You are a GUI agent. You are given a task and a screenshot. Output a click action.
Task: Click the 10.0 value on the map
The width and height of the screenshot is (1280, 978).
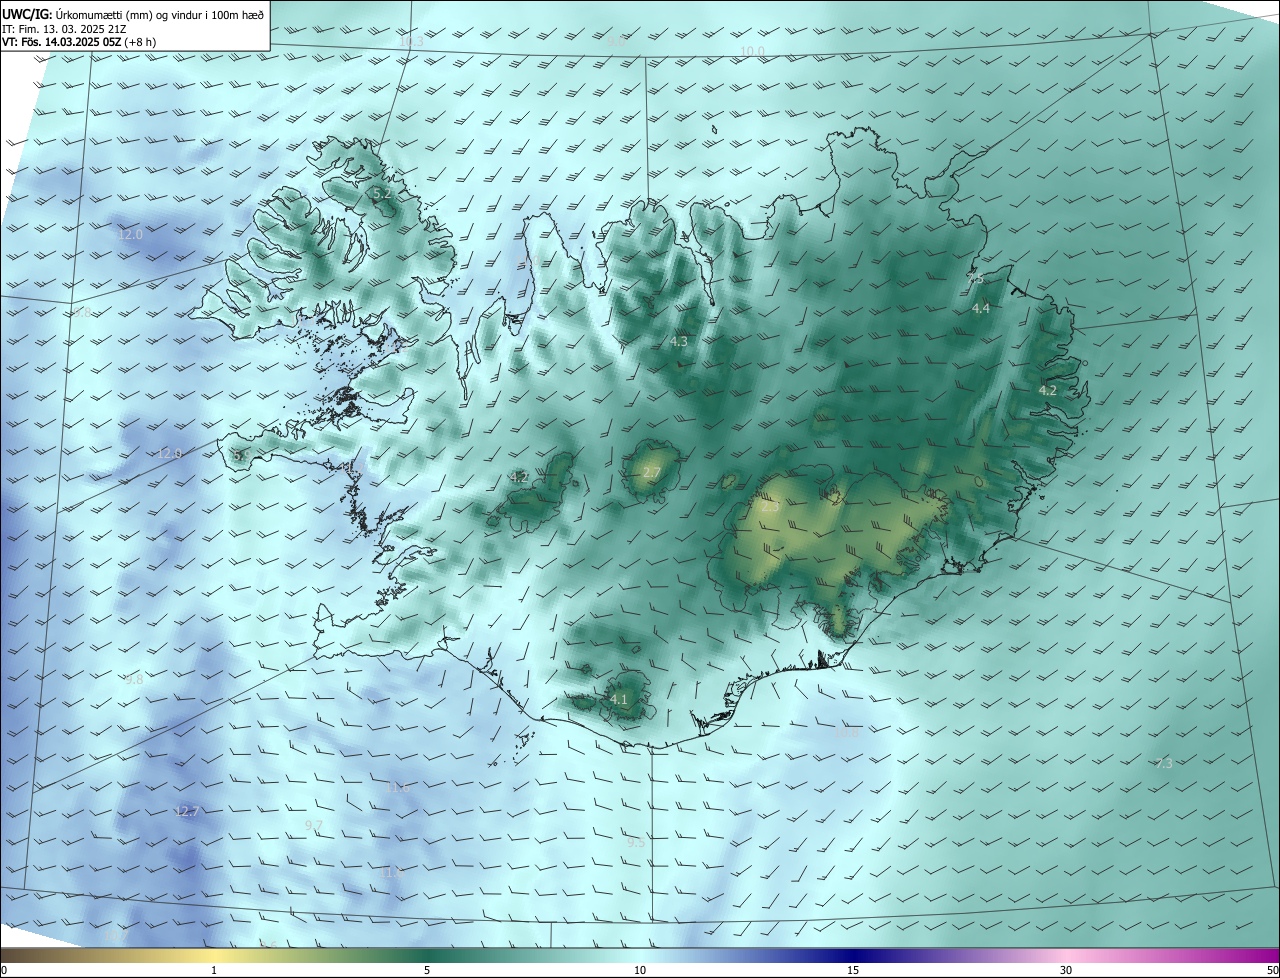point(752,51)
